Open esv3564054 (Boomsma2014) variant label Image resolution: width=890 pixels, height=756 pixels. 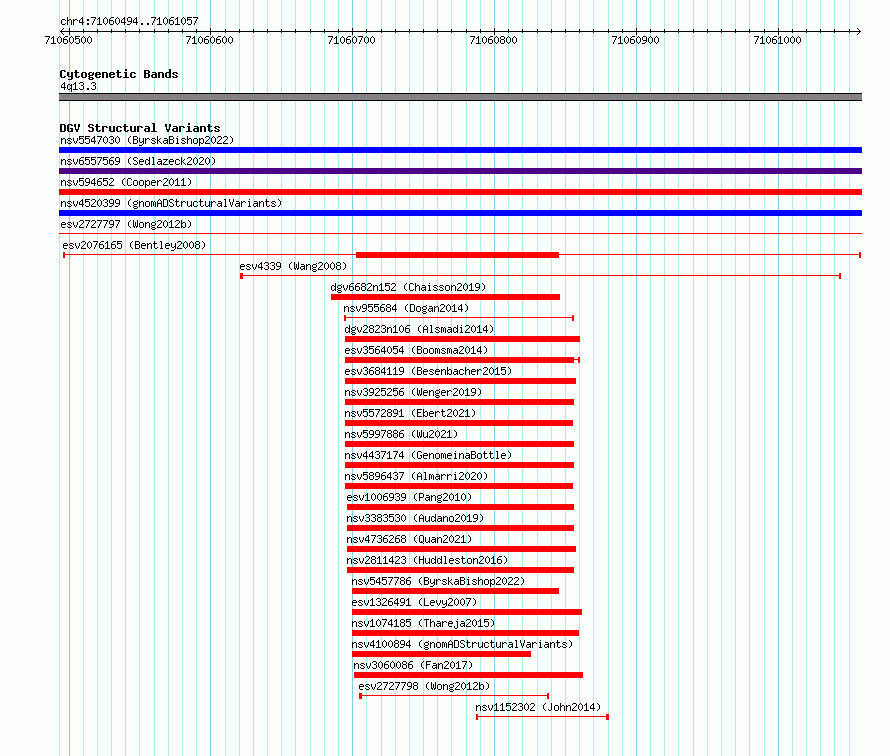click(416, 350)
